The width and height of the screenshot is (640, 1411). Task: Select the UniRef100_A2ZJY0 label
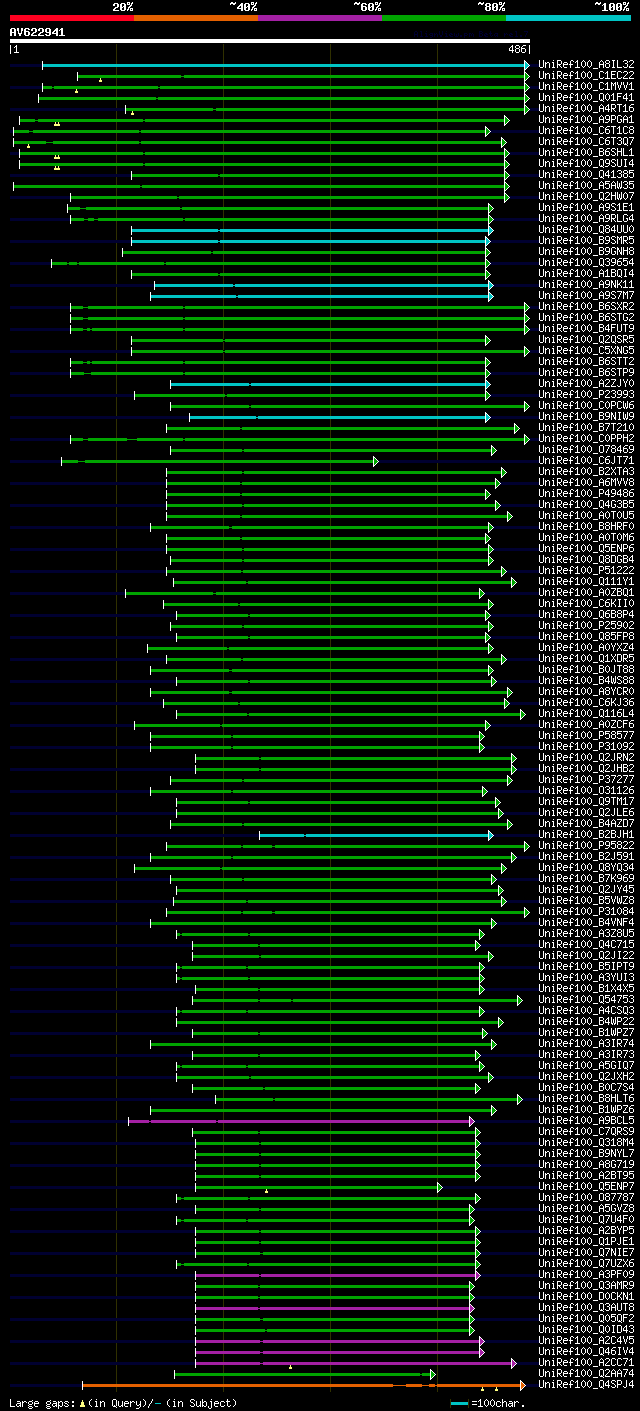(x=586, y=384)
